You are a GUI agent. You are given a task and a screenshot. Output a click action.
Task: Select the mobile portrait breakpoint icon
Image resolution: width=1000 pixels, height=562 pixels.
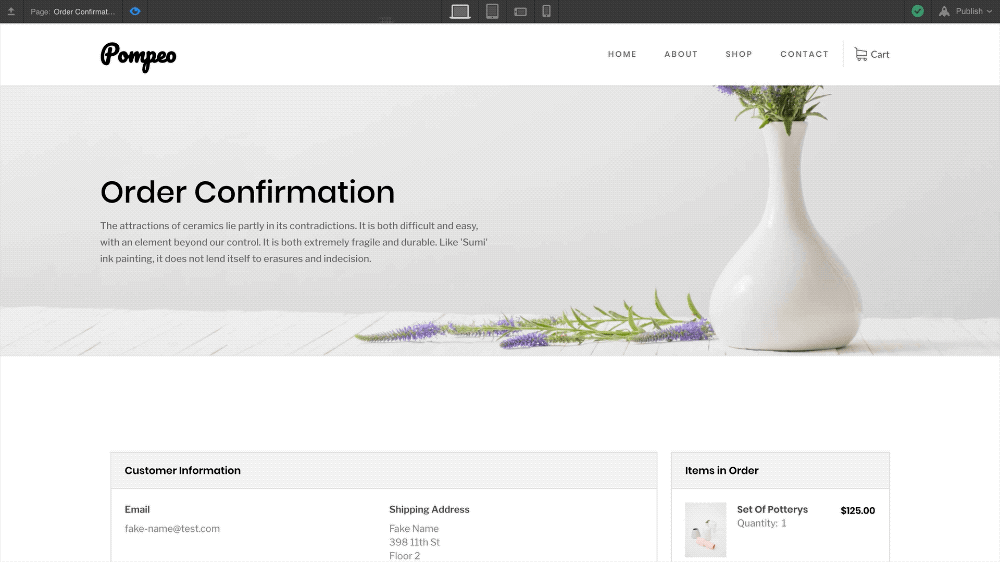[x=547, y=11]
